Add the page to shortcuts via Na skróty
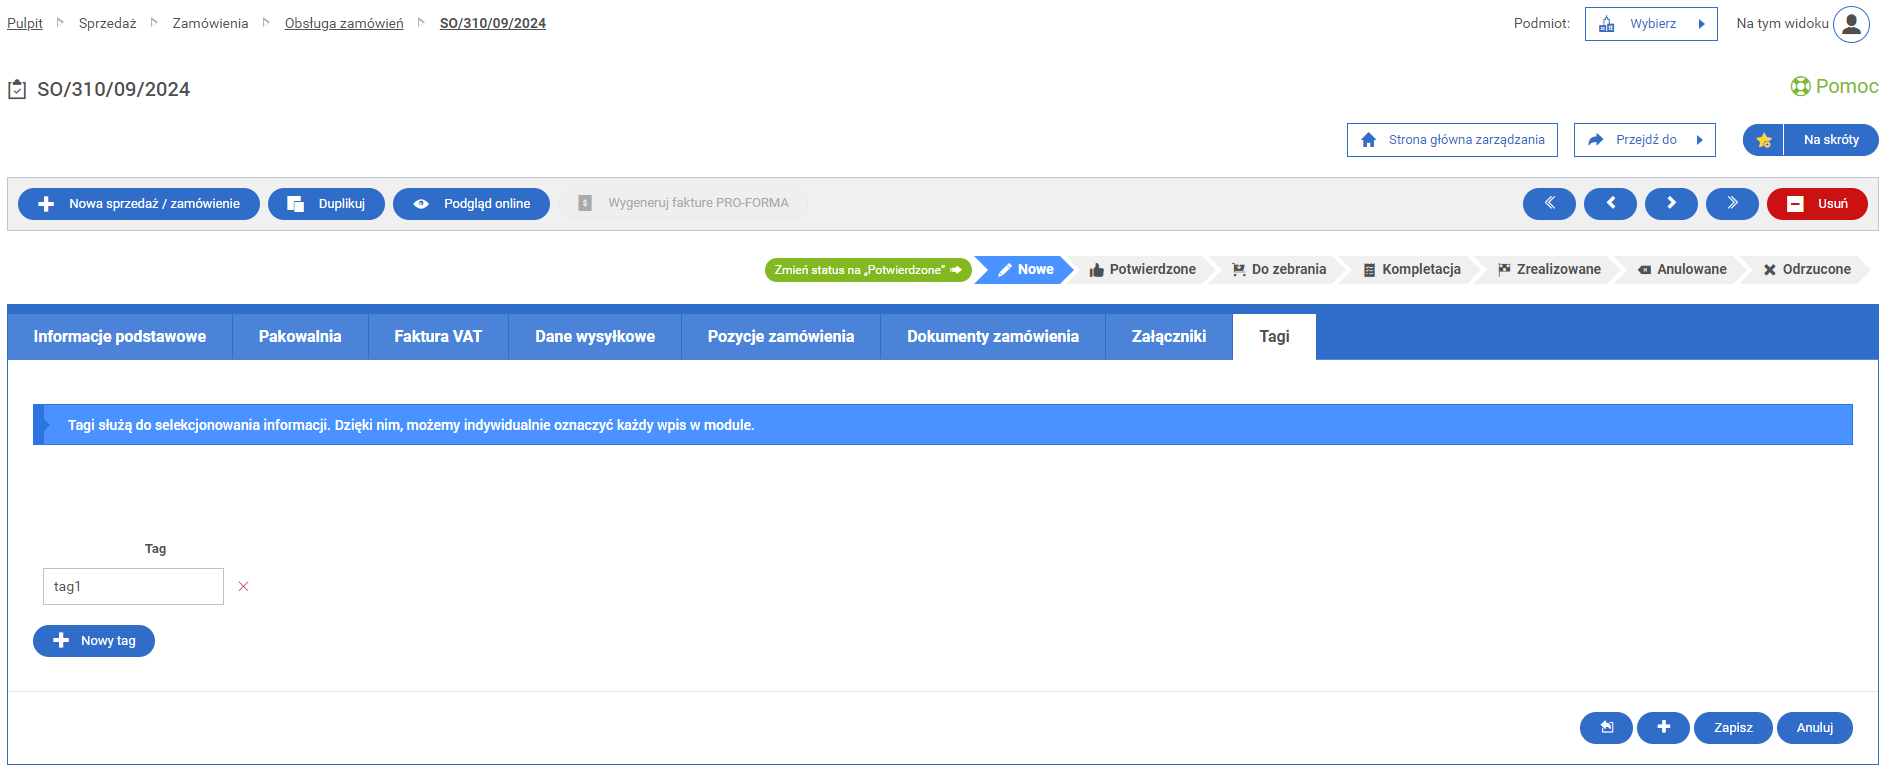 [x=1810, y=140]
